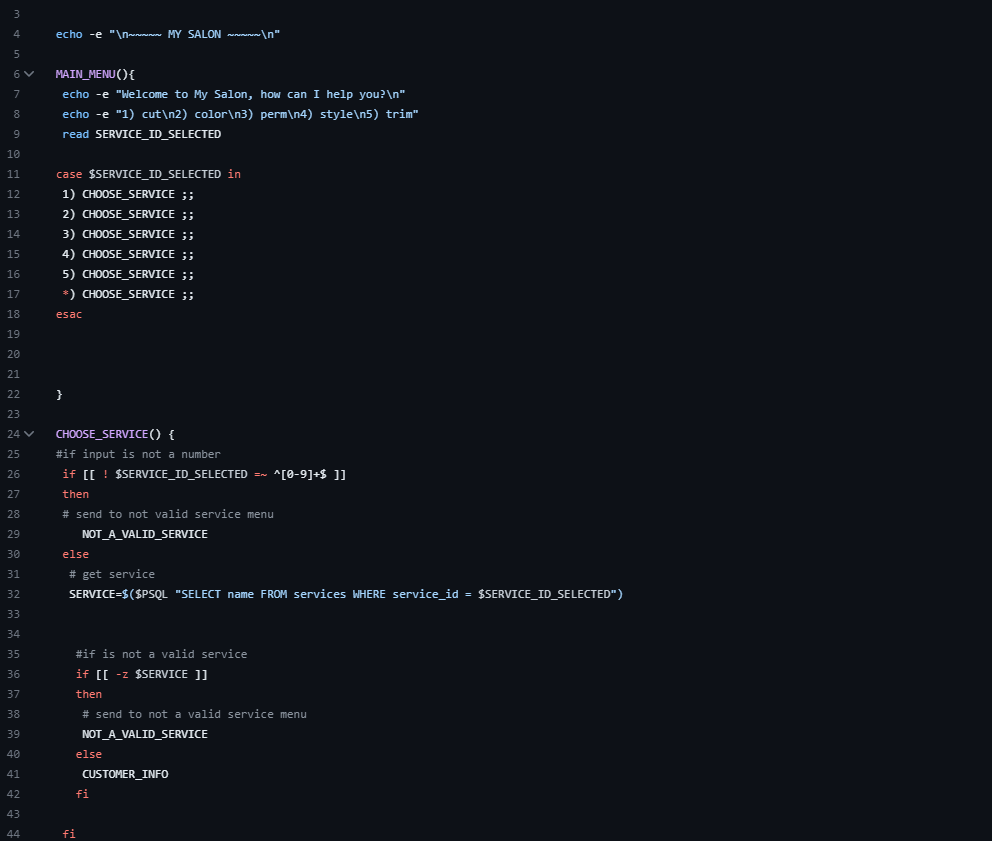Screen dimensions: 992x841
Task: Click line number 9 beside the read command
Action: 16,134
